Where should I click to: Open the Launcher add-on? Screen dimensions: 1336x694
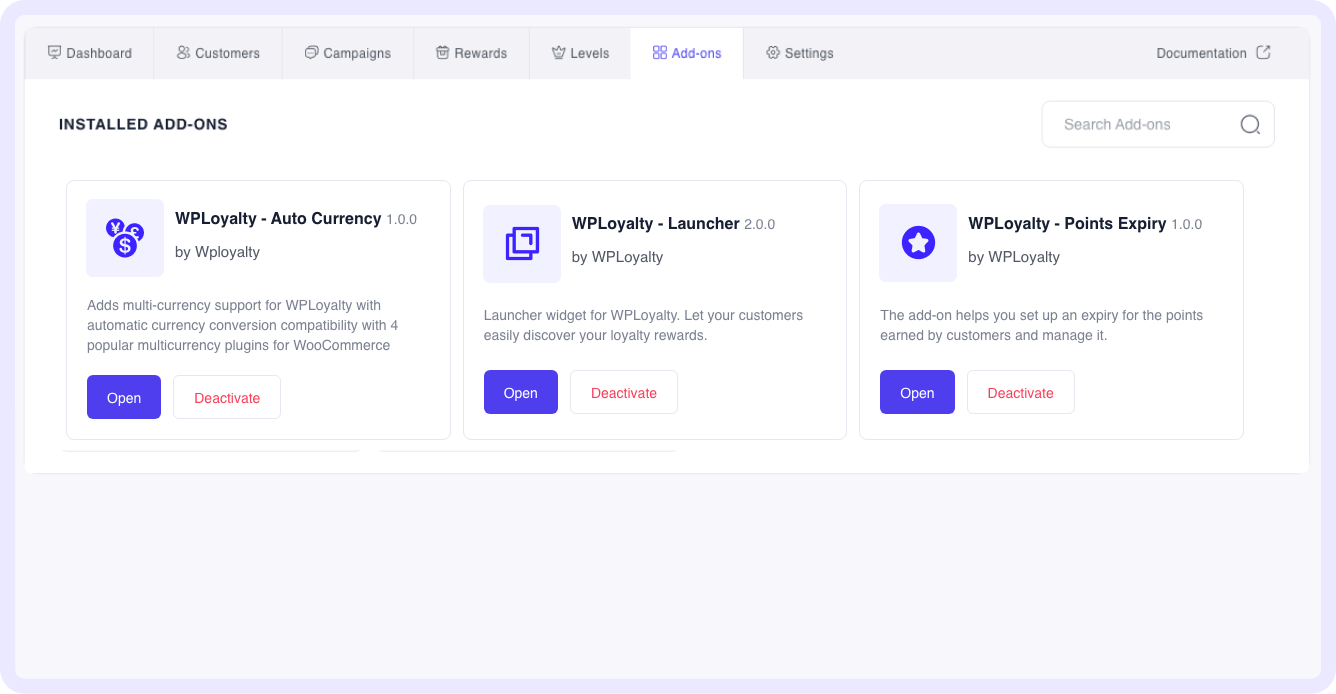pyautogui.click(x=521, y=392)
